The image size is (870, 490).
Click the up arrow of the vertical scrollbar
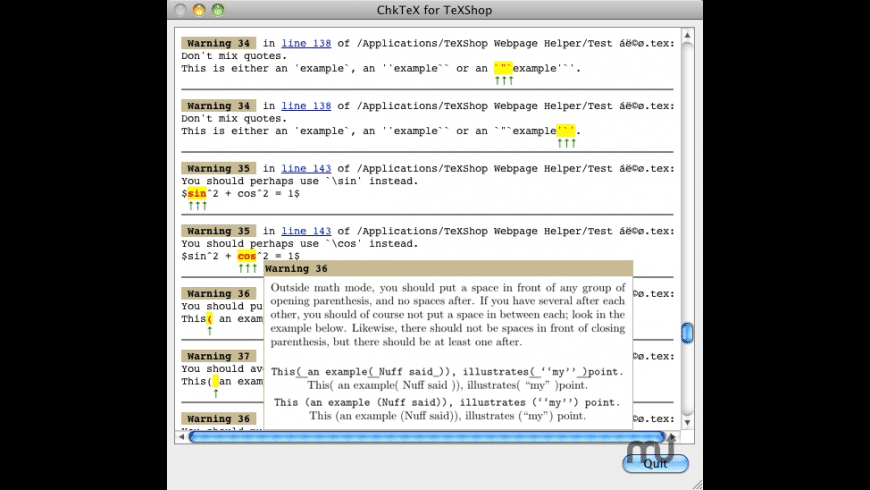pyautogui.click(x=687, y=35)
